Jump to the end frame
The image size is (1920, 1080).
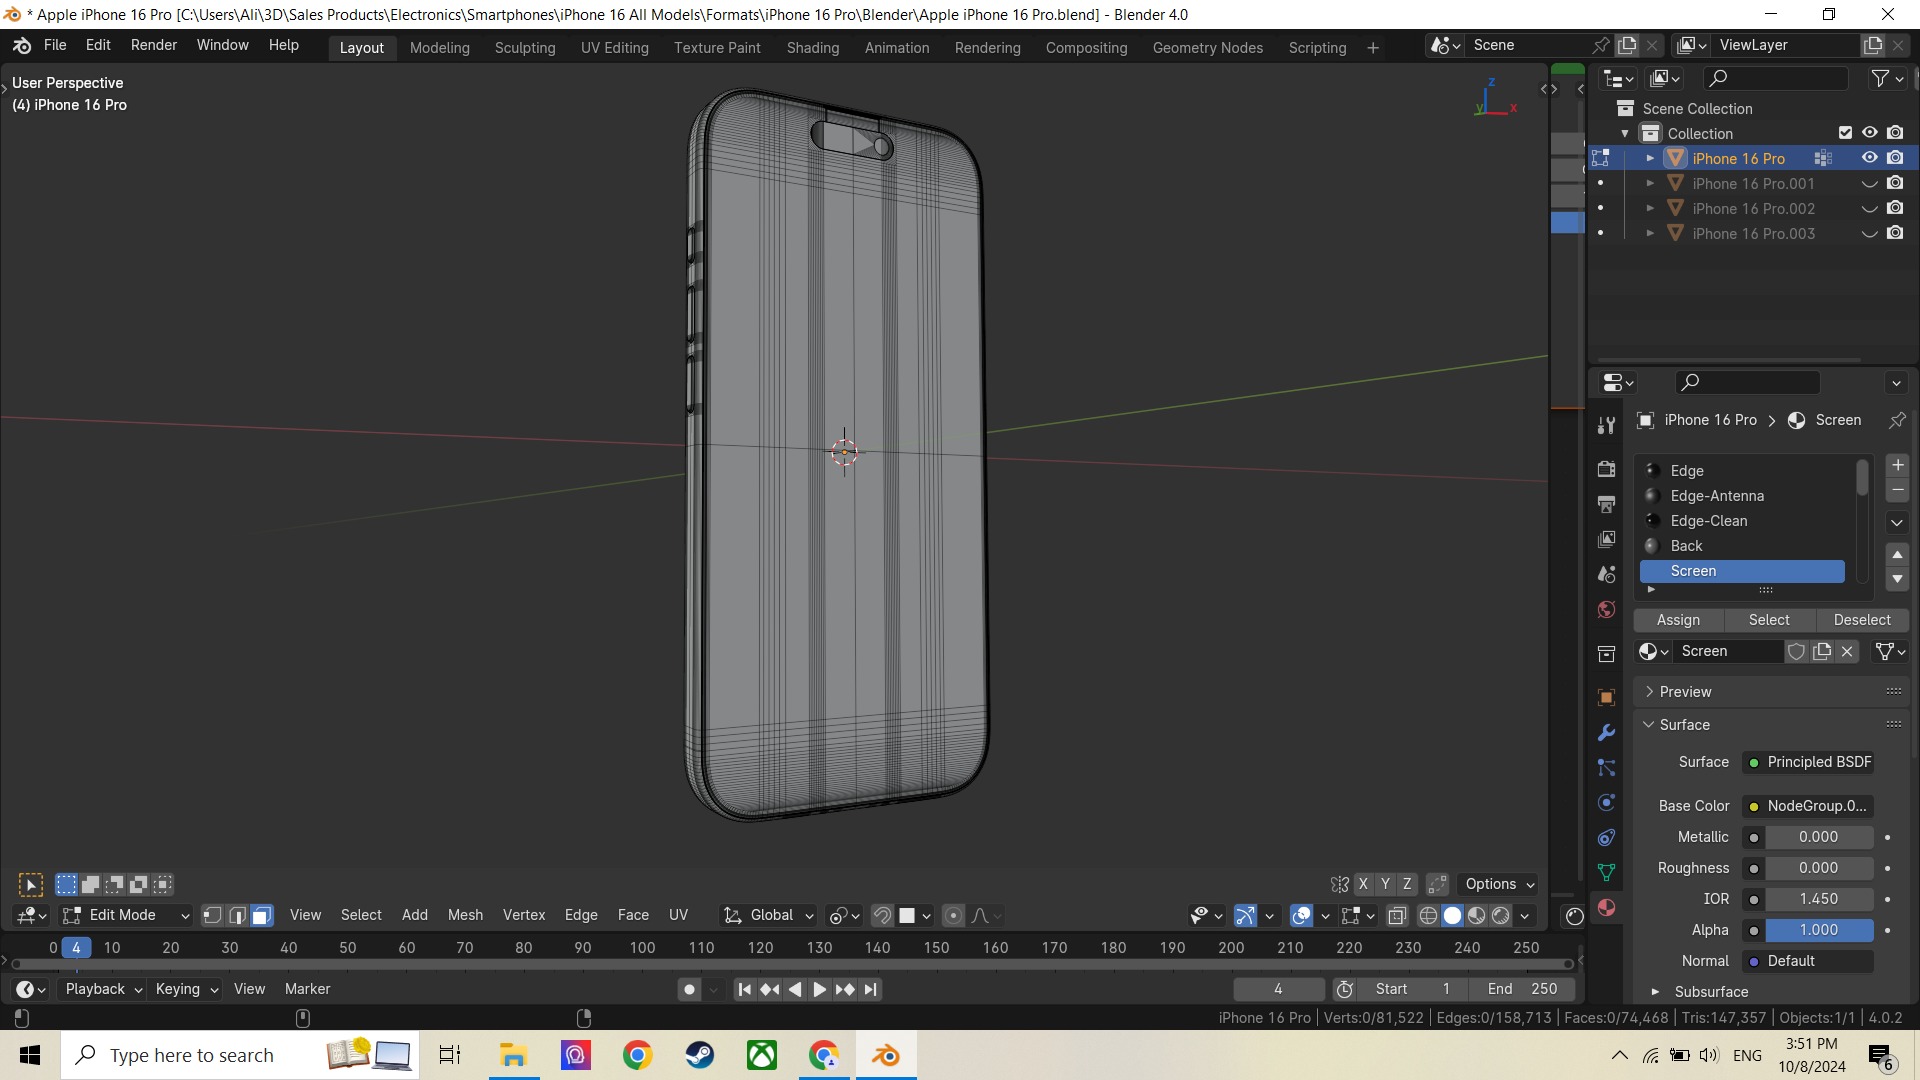871,989
